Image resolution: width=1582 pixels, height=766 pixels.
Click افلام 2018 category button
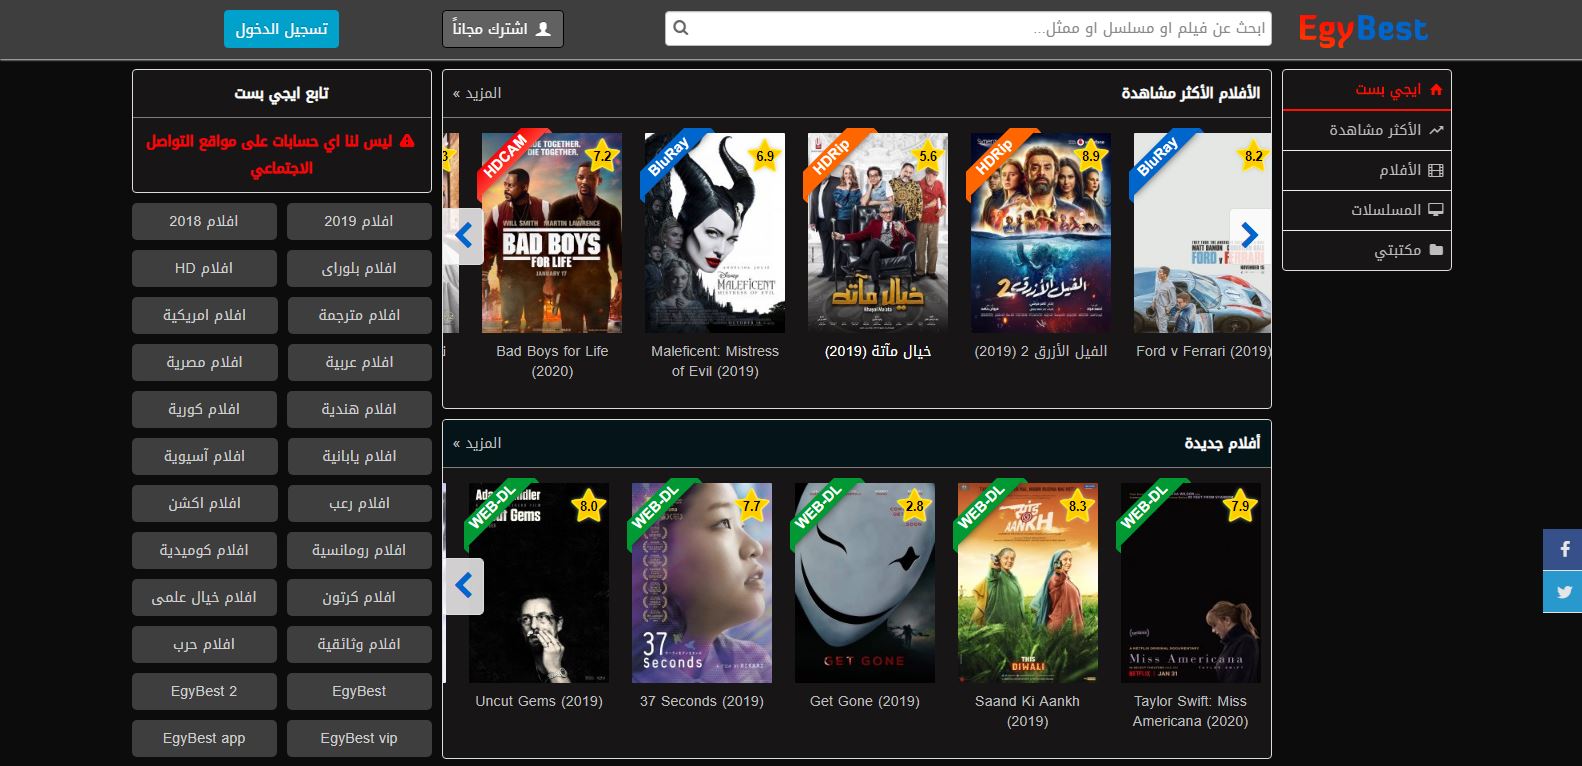[204, 221]
